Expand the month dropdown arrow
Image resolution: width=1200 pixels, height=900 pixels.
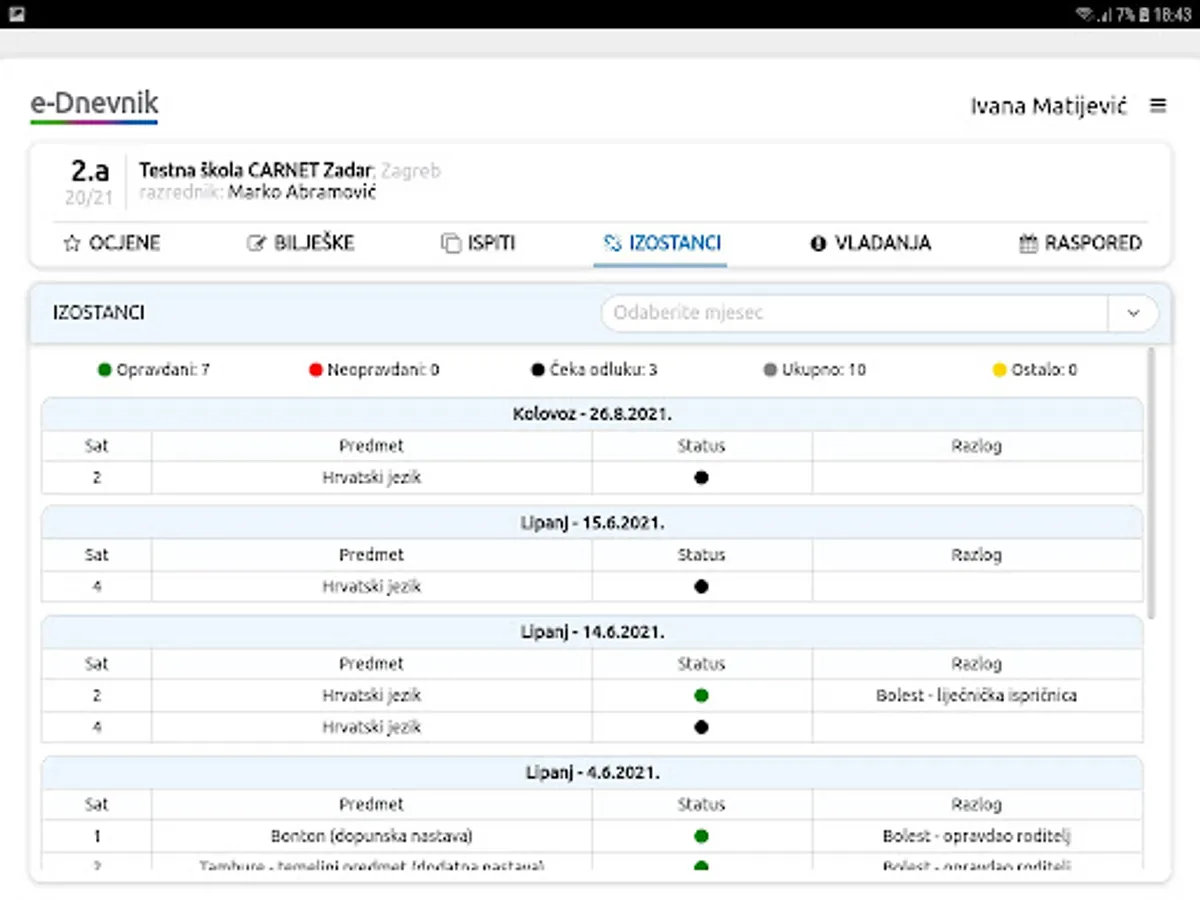[1133, 313]
